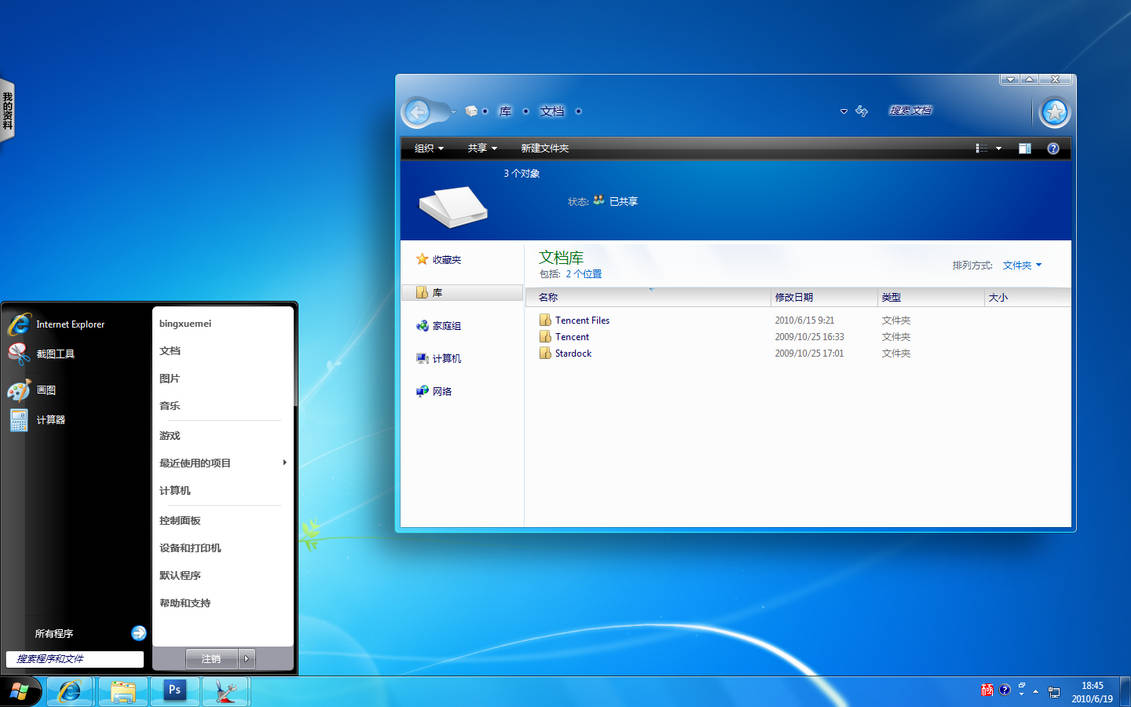Refresh the Explorer address bar

[x=861, y=111]
